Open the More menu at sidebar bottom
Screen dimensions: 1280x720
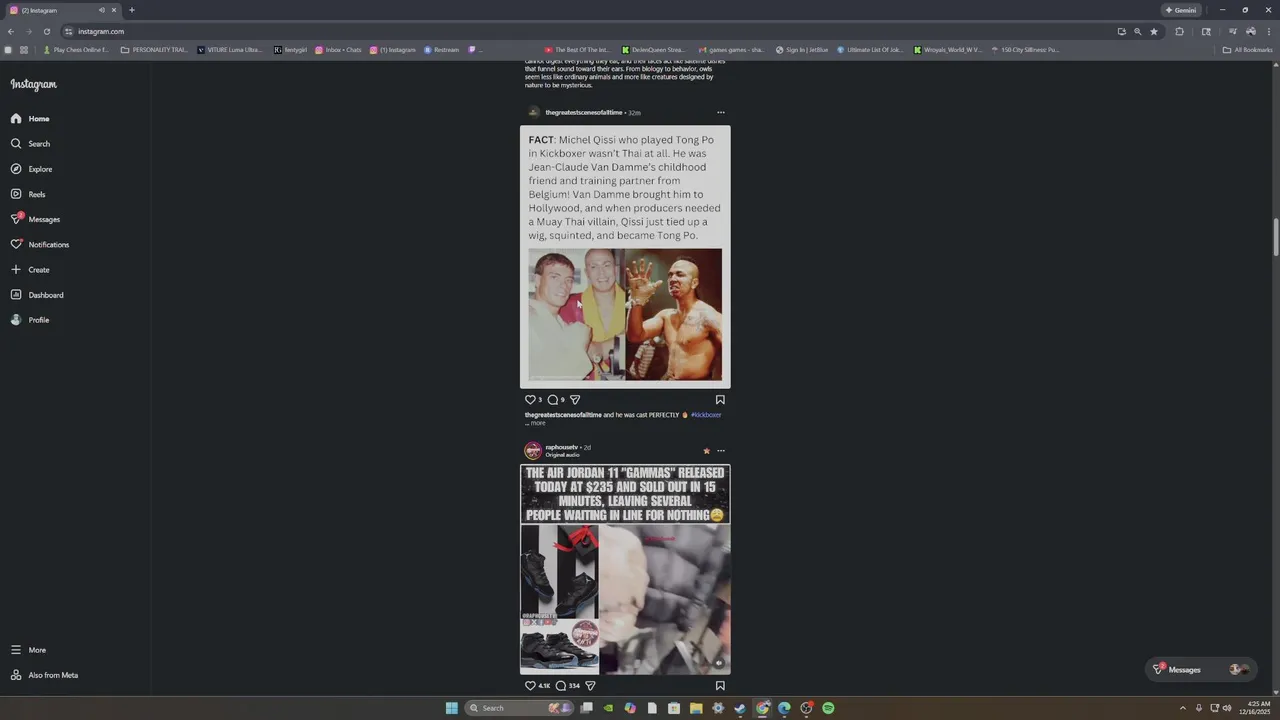click(28, 650)
